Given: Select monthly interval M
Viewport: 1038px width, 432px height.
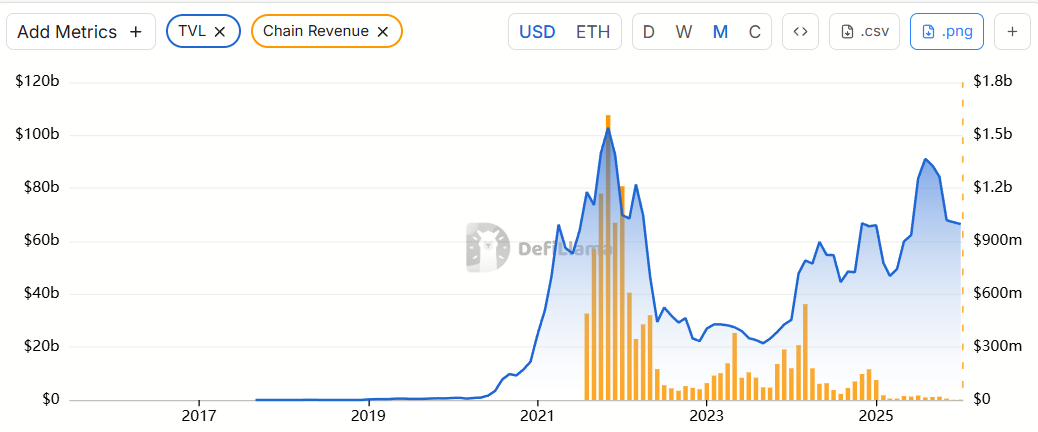Looking at the screenshot, I should point(720,31).
